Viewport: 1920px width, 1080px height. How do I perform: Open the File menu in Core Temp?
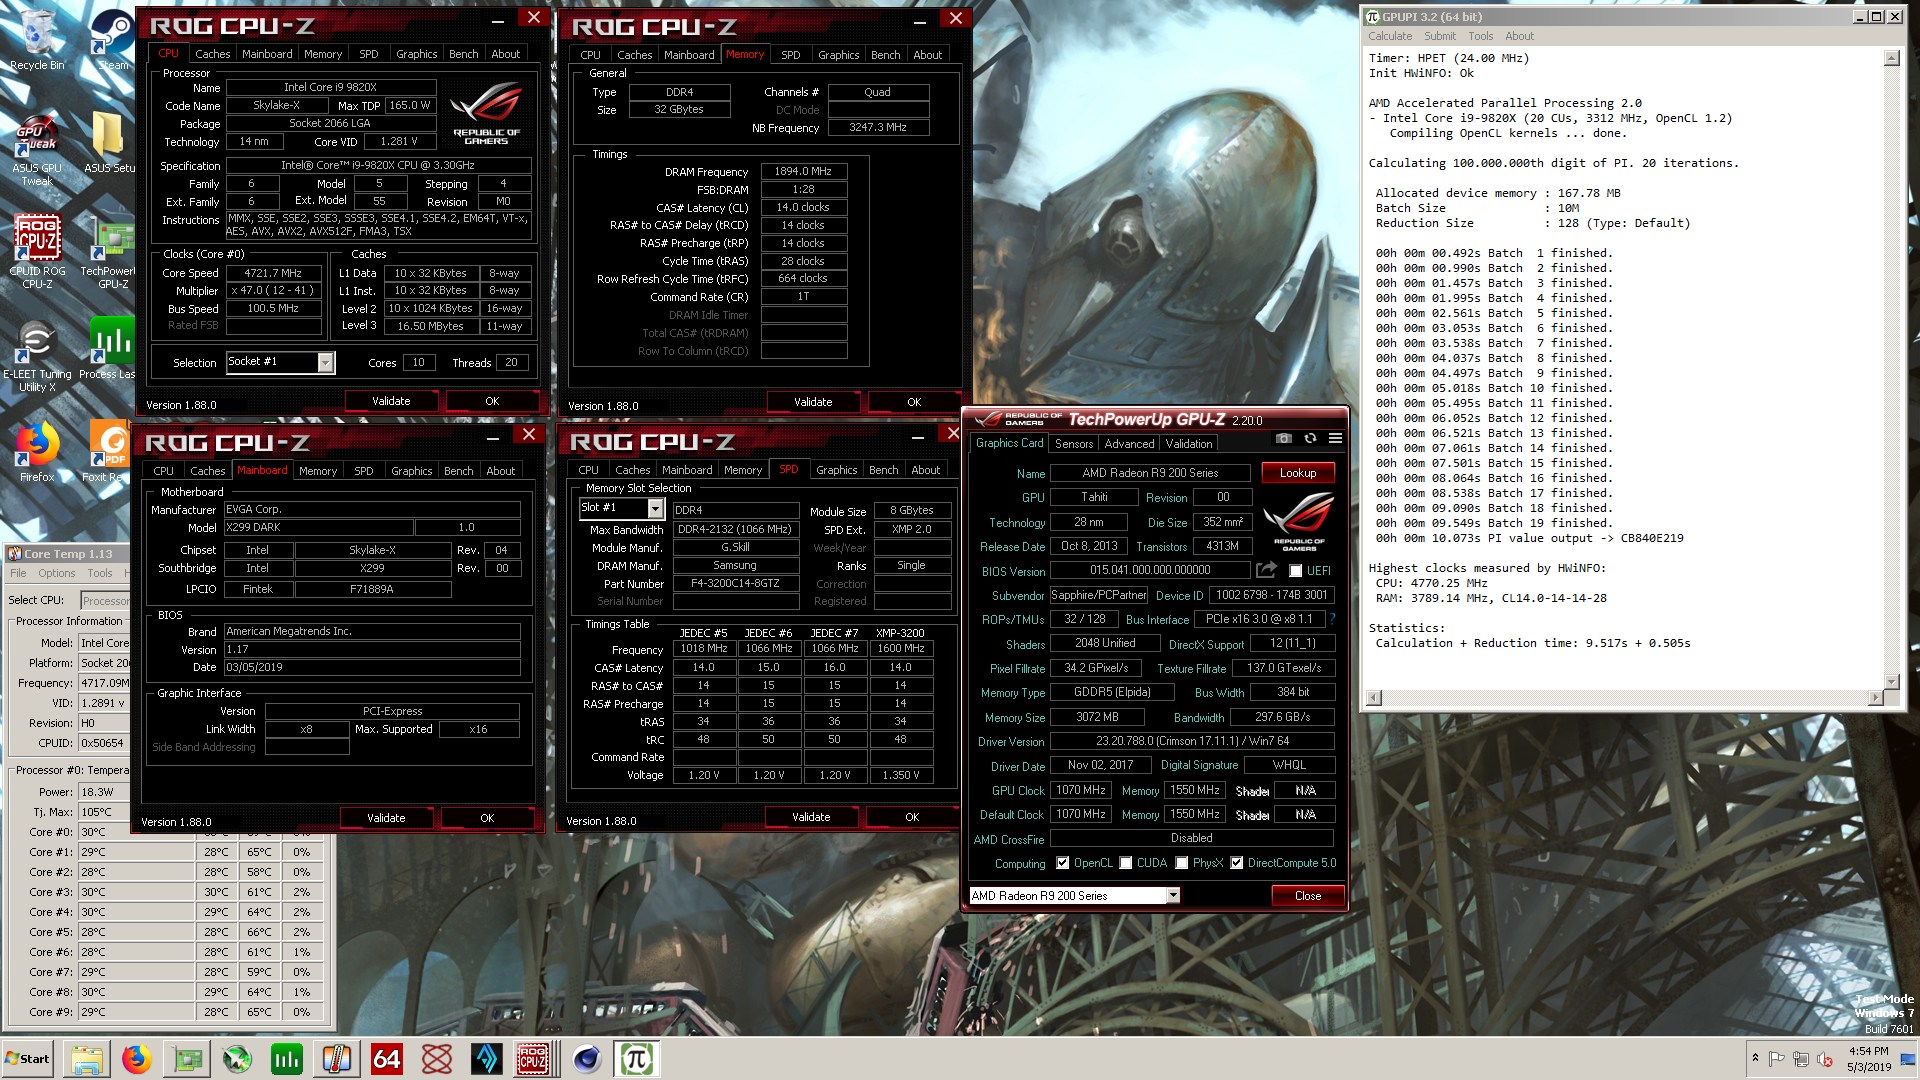18,573
